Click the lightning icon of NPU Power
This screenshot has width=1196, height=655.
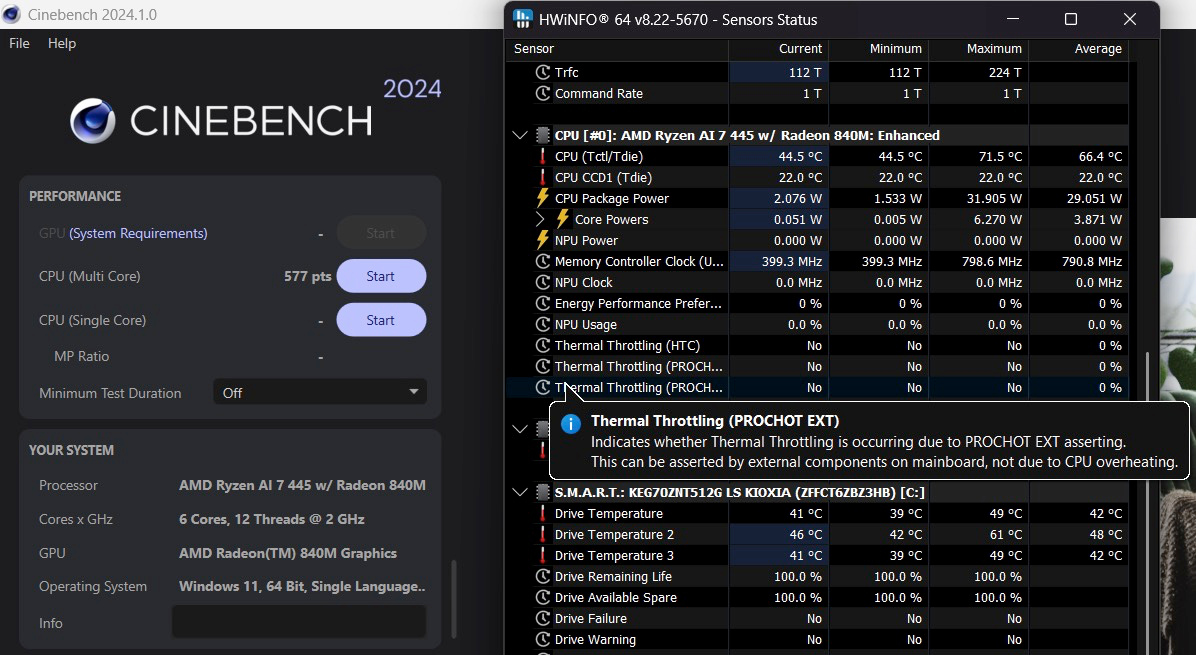tap(542, 240)
